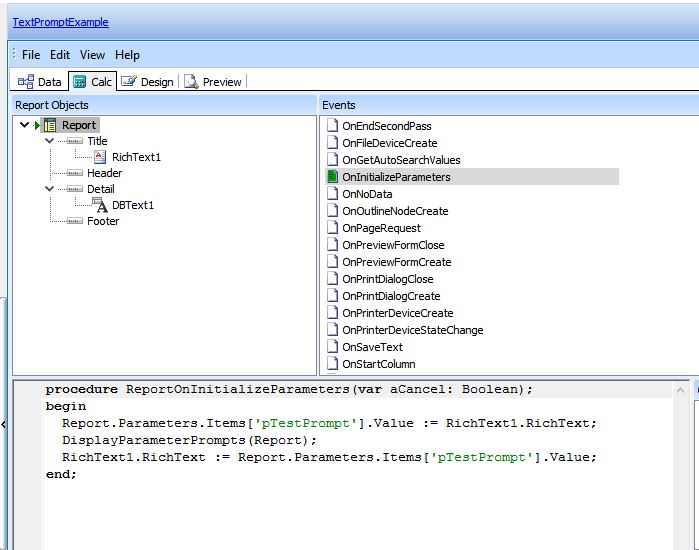Collapse the Report tree node
This screenshot has height=550, width=699.
[x=24, y=125]
